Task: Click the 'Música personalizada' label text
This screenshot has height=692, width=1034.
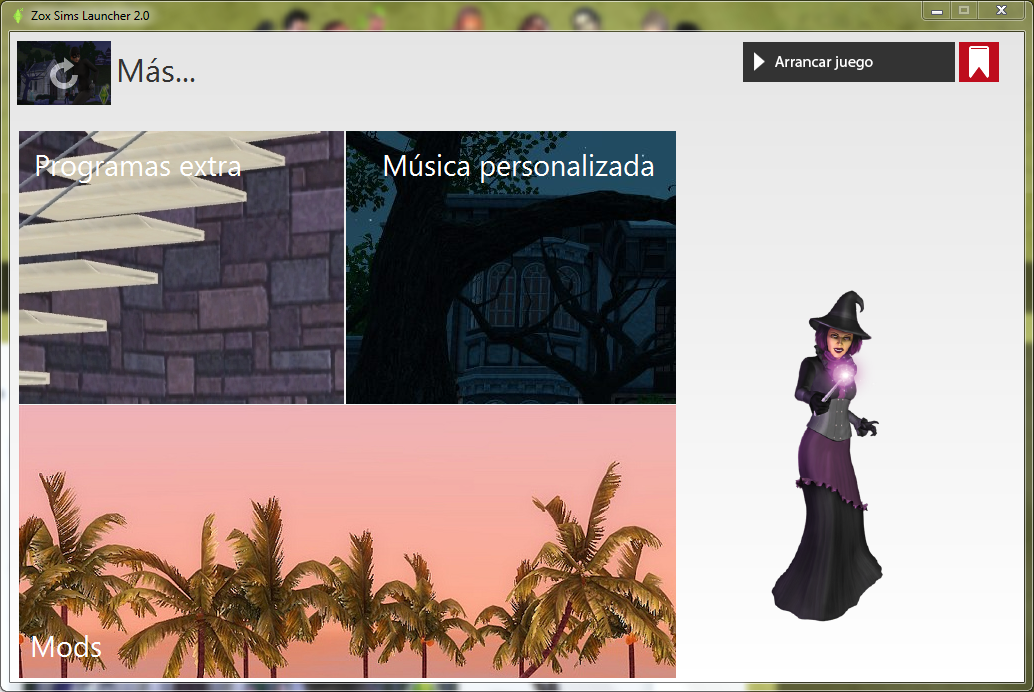Action: point(517,167)
